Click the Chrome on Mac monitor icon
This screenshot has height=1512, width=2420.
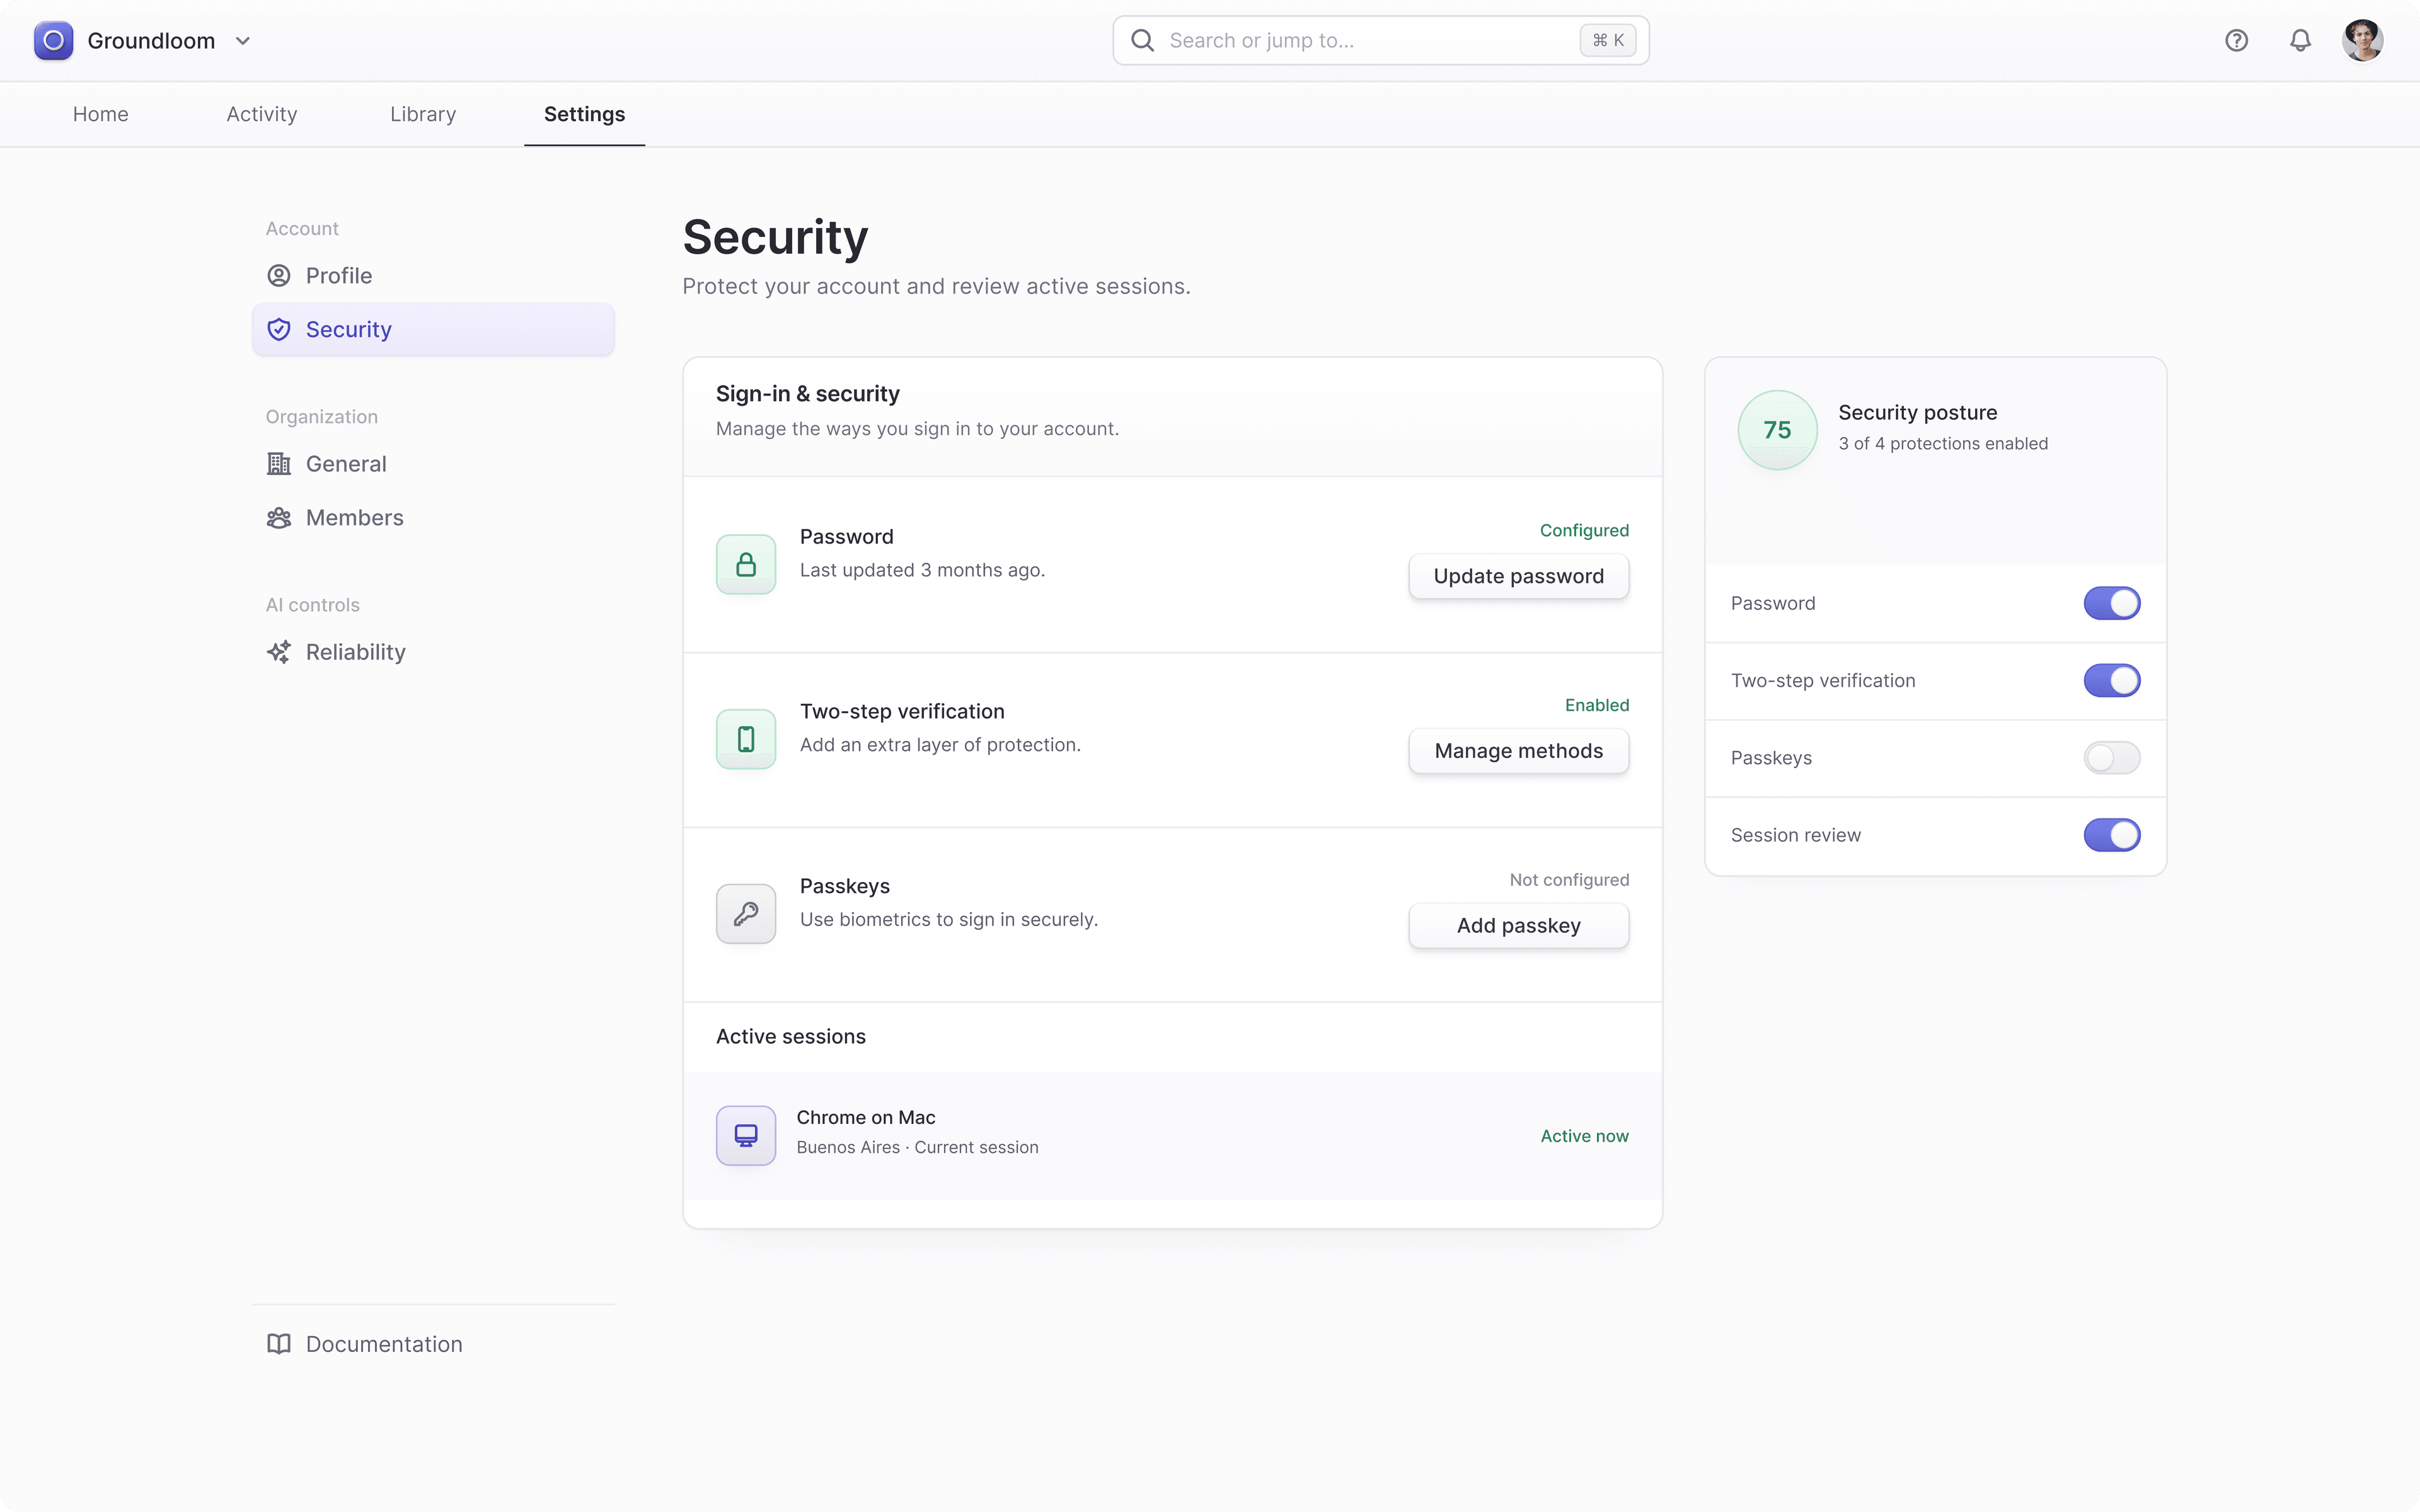(746, 1136)
